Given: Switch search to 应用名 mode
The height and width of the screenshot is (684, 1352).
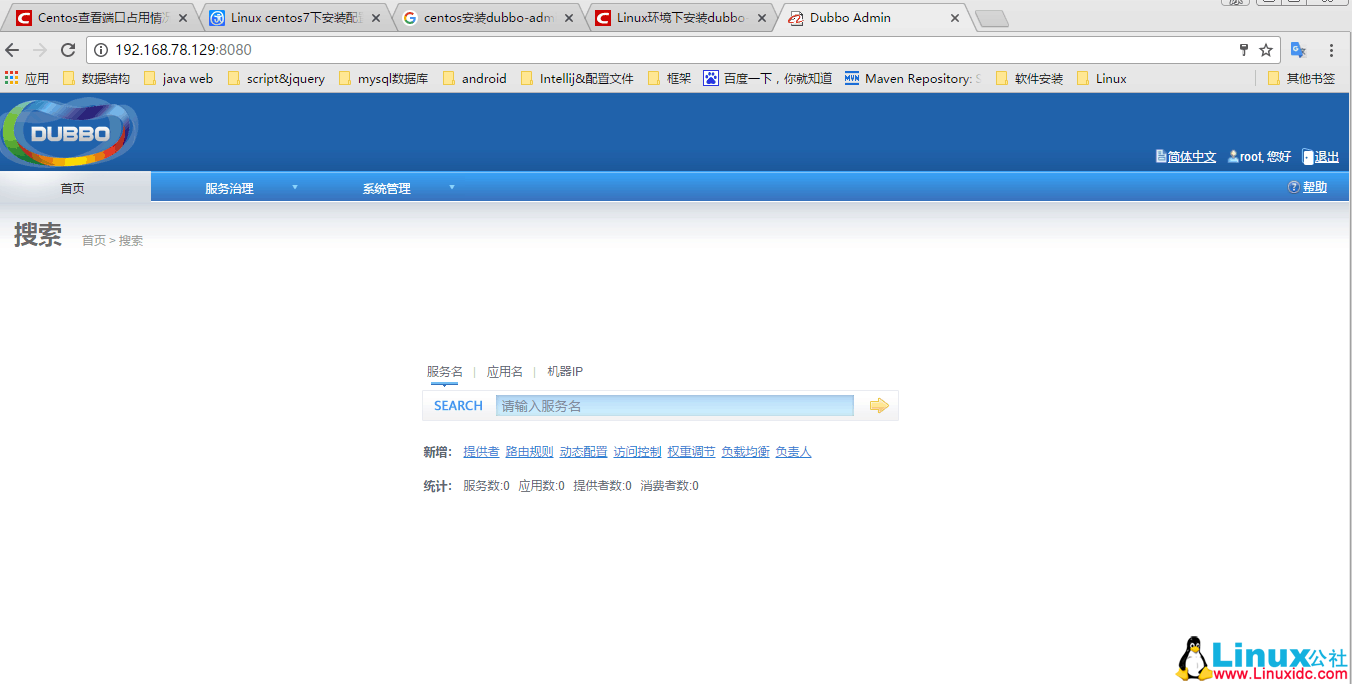Looking at the screenshot, I should (x=504, y=371).
